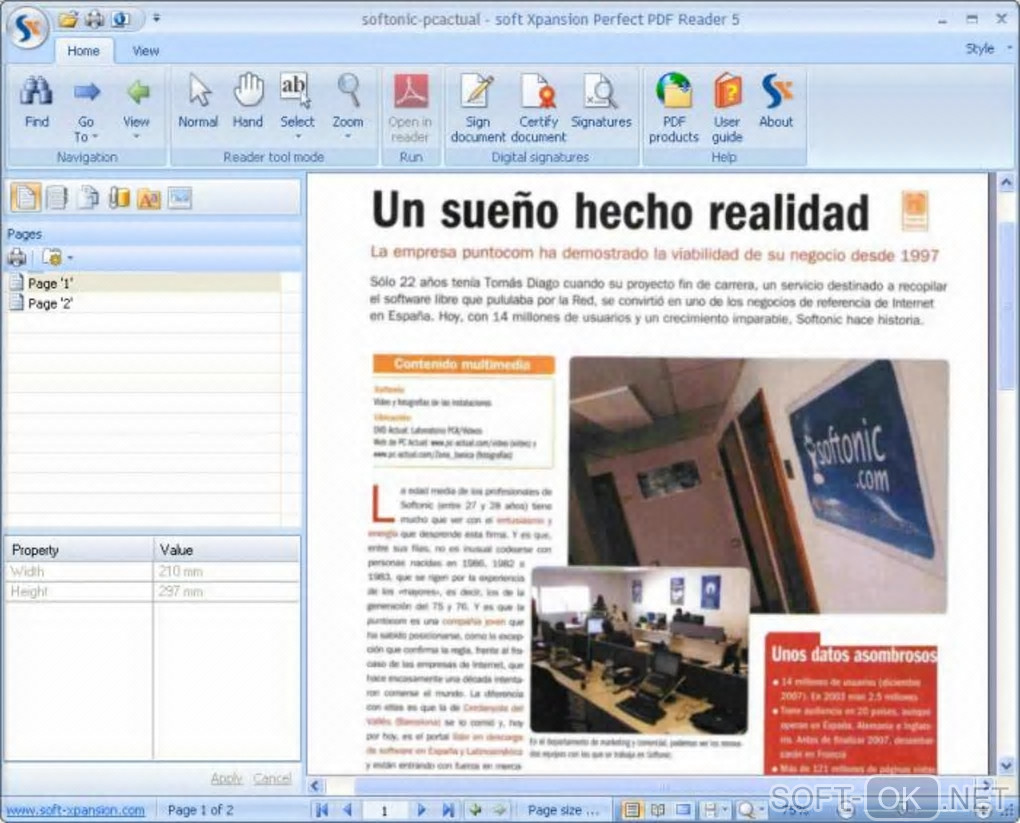Show the attachments paperclip panel icon

click(118, 198)
